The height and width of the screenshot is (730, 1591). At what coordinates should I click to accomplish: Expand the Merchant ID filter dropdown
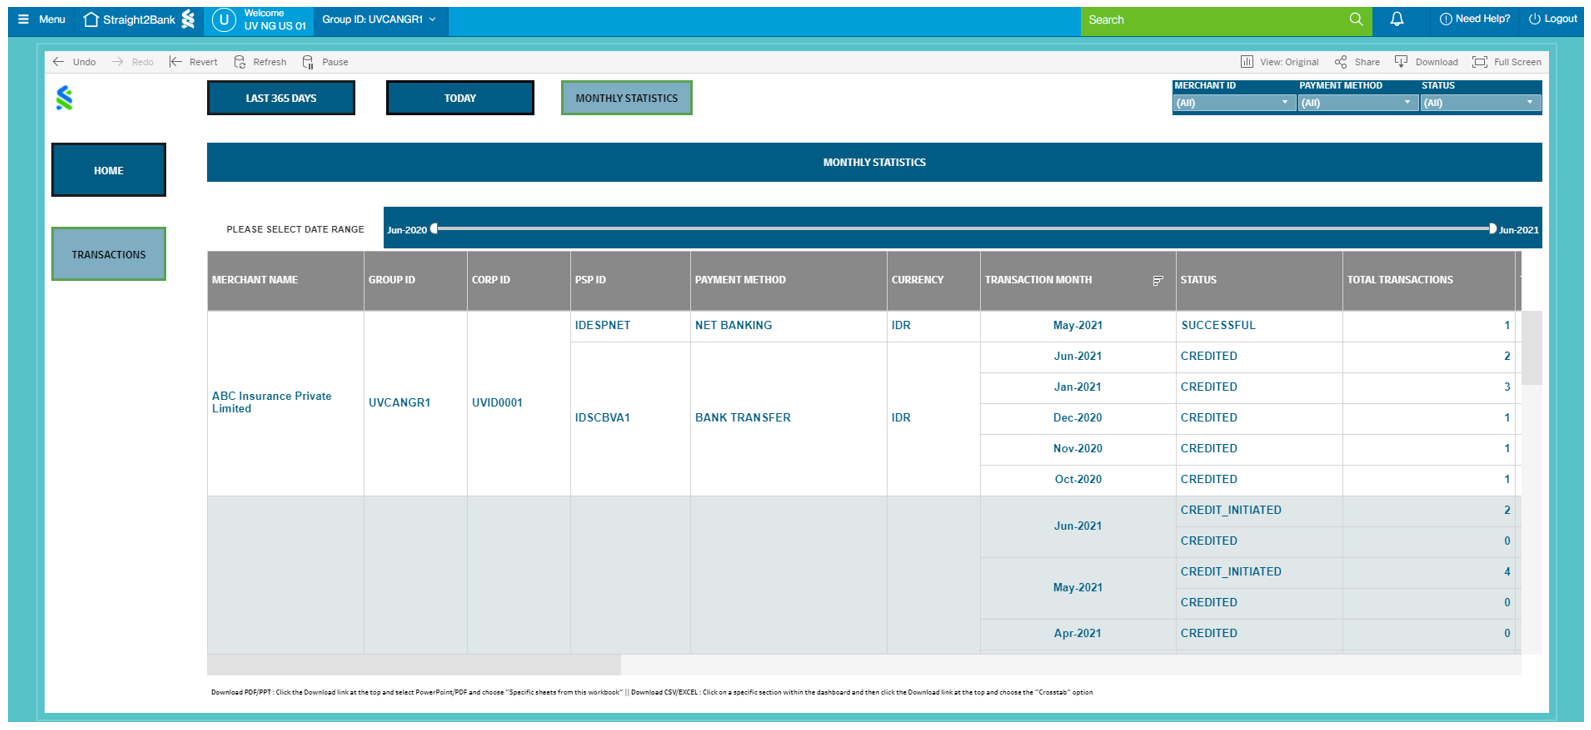click(x=1285, y=103)
